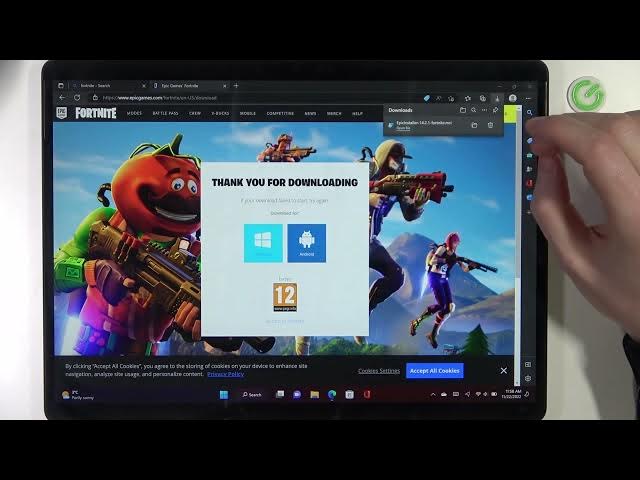The height and width of the screenshot is (480, 640).
Task: Open the News page
Action: (x=311, y=113)
